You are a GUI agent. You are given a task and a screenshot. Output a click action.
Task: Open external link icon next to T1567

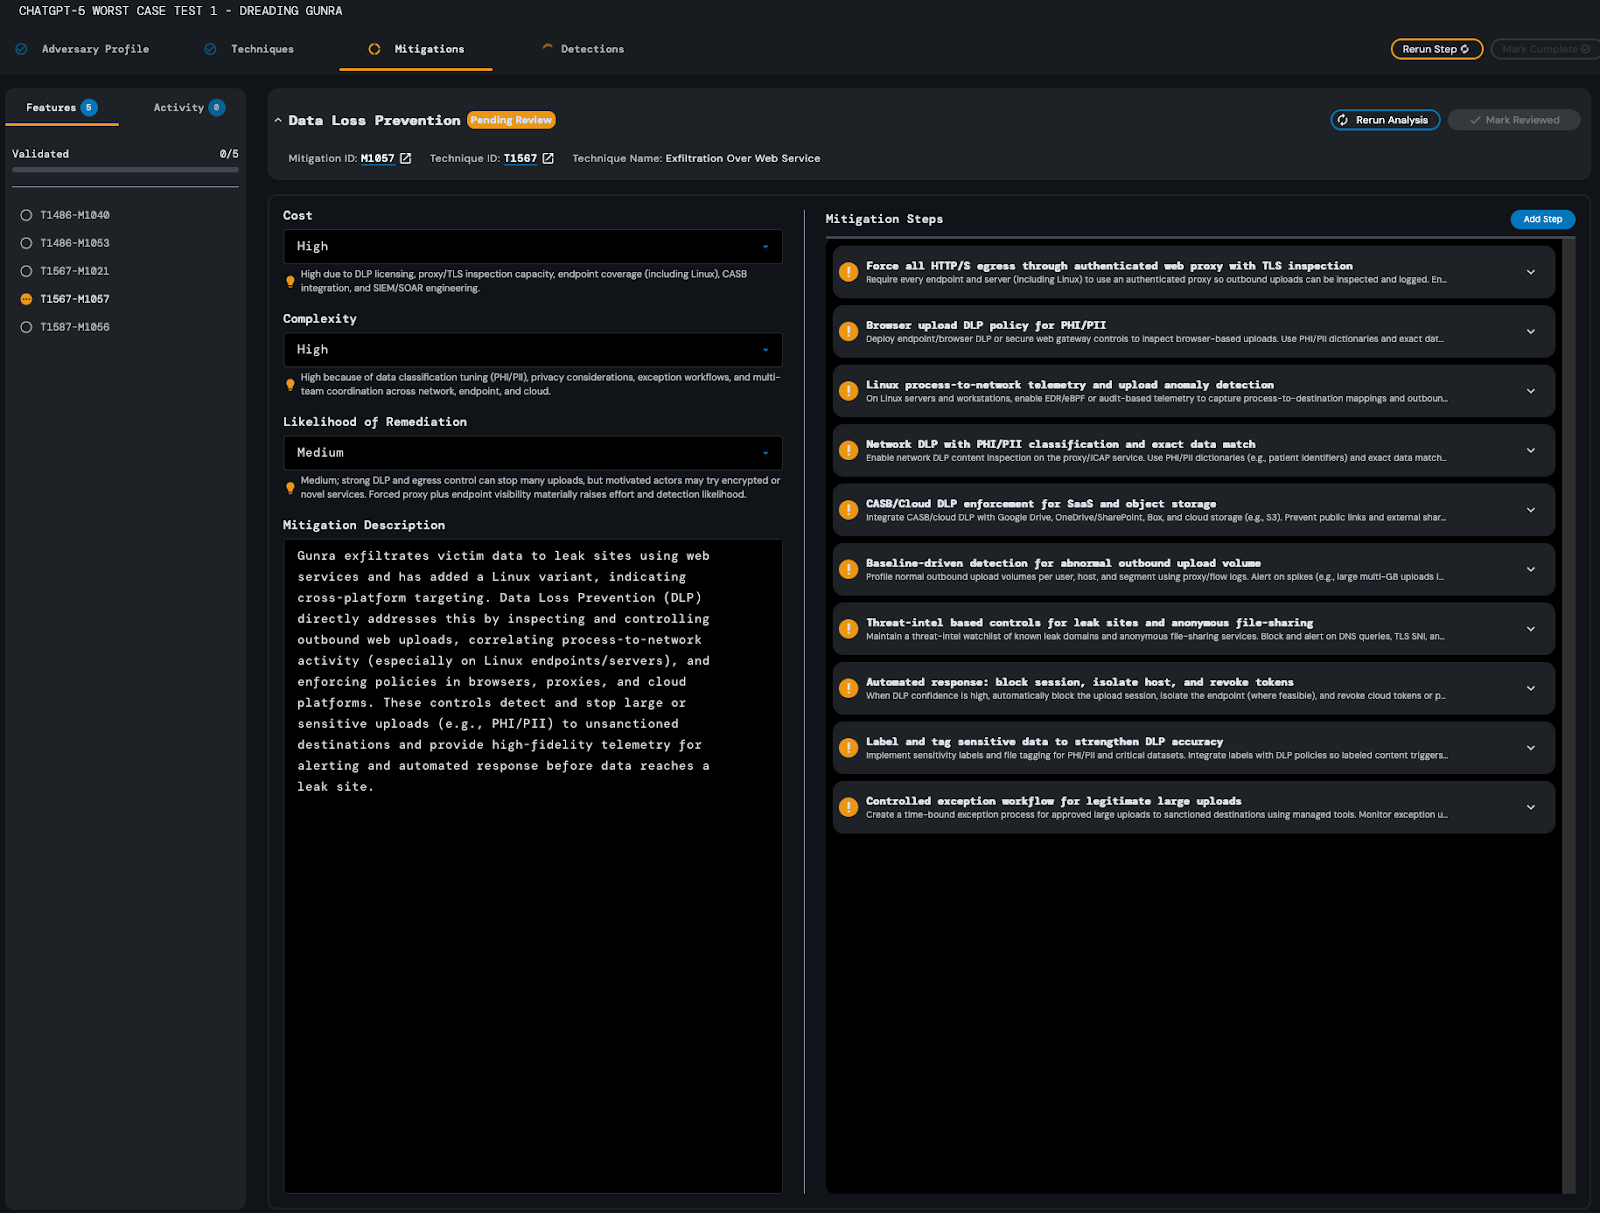548,158
